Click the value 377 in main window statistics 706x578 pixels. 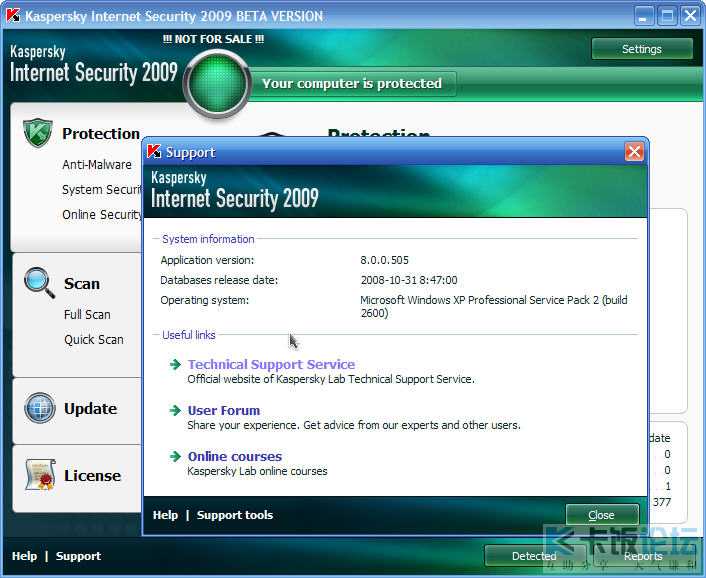(662, 502)
